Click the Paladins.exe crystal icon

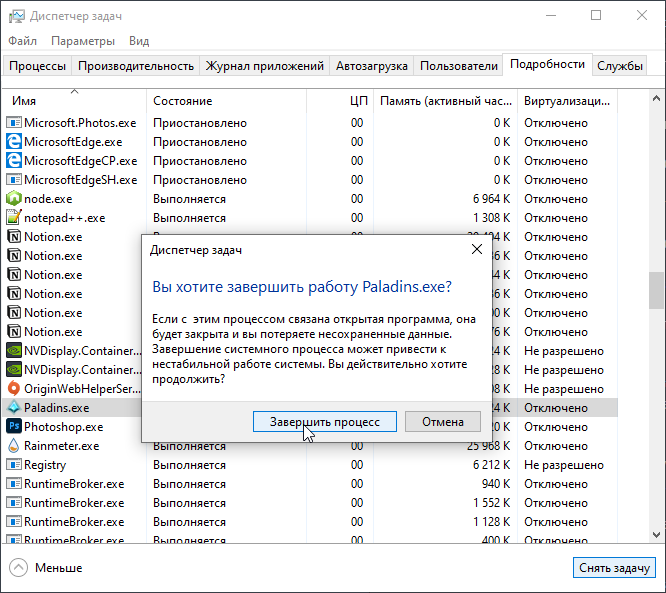click(x=14, y=407)
